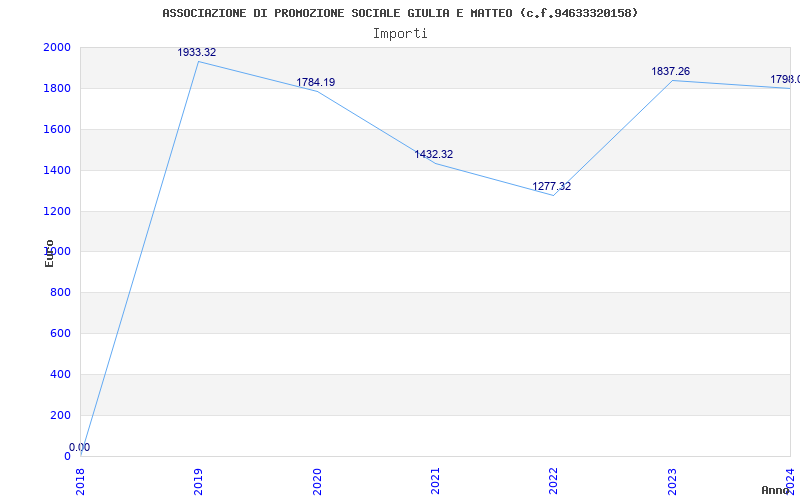800x500 pixels.
Task: Click the 0.00 data label at 2018
Action: tap(80, 447)
